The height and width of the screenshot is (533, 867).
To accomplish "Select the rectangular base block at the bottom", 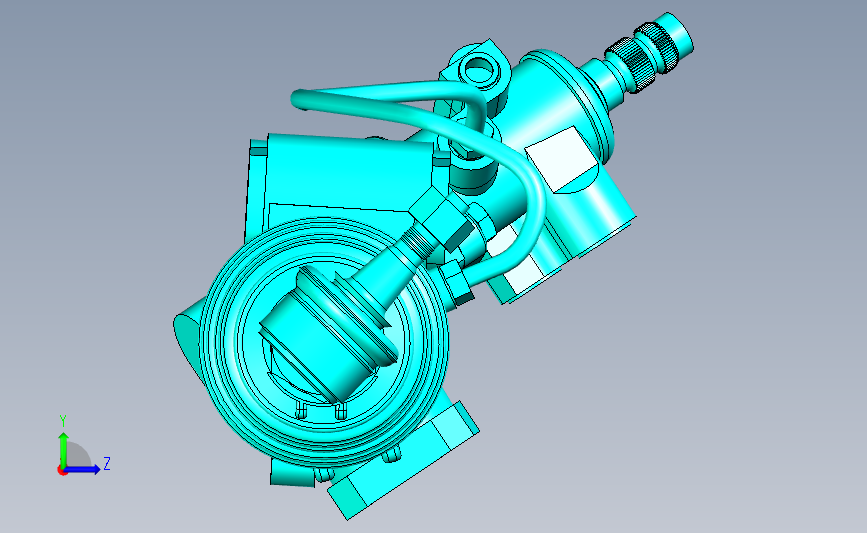I will point(404,460).
